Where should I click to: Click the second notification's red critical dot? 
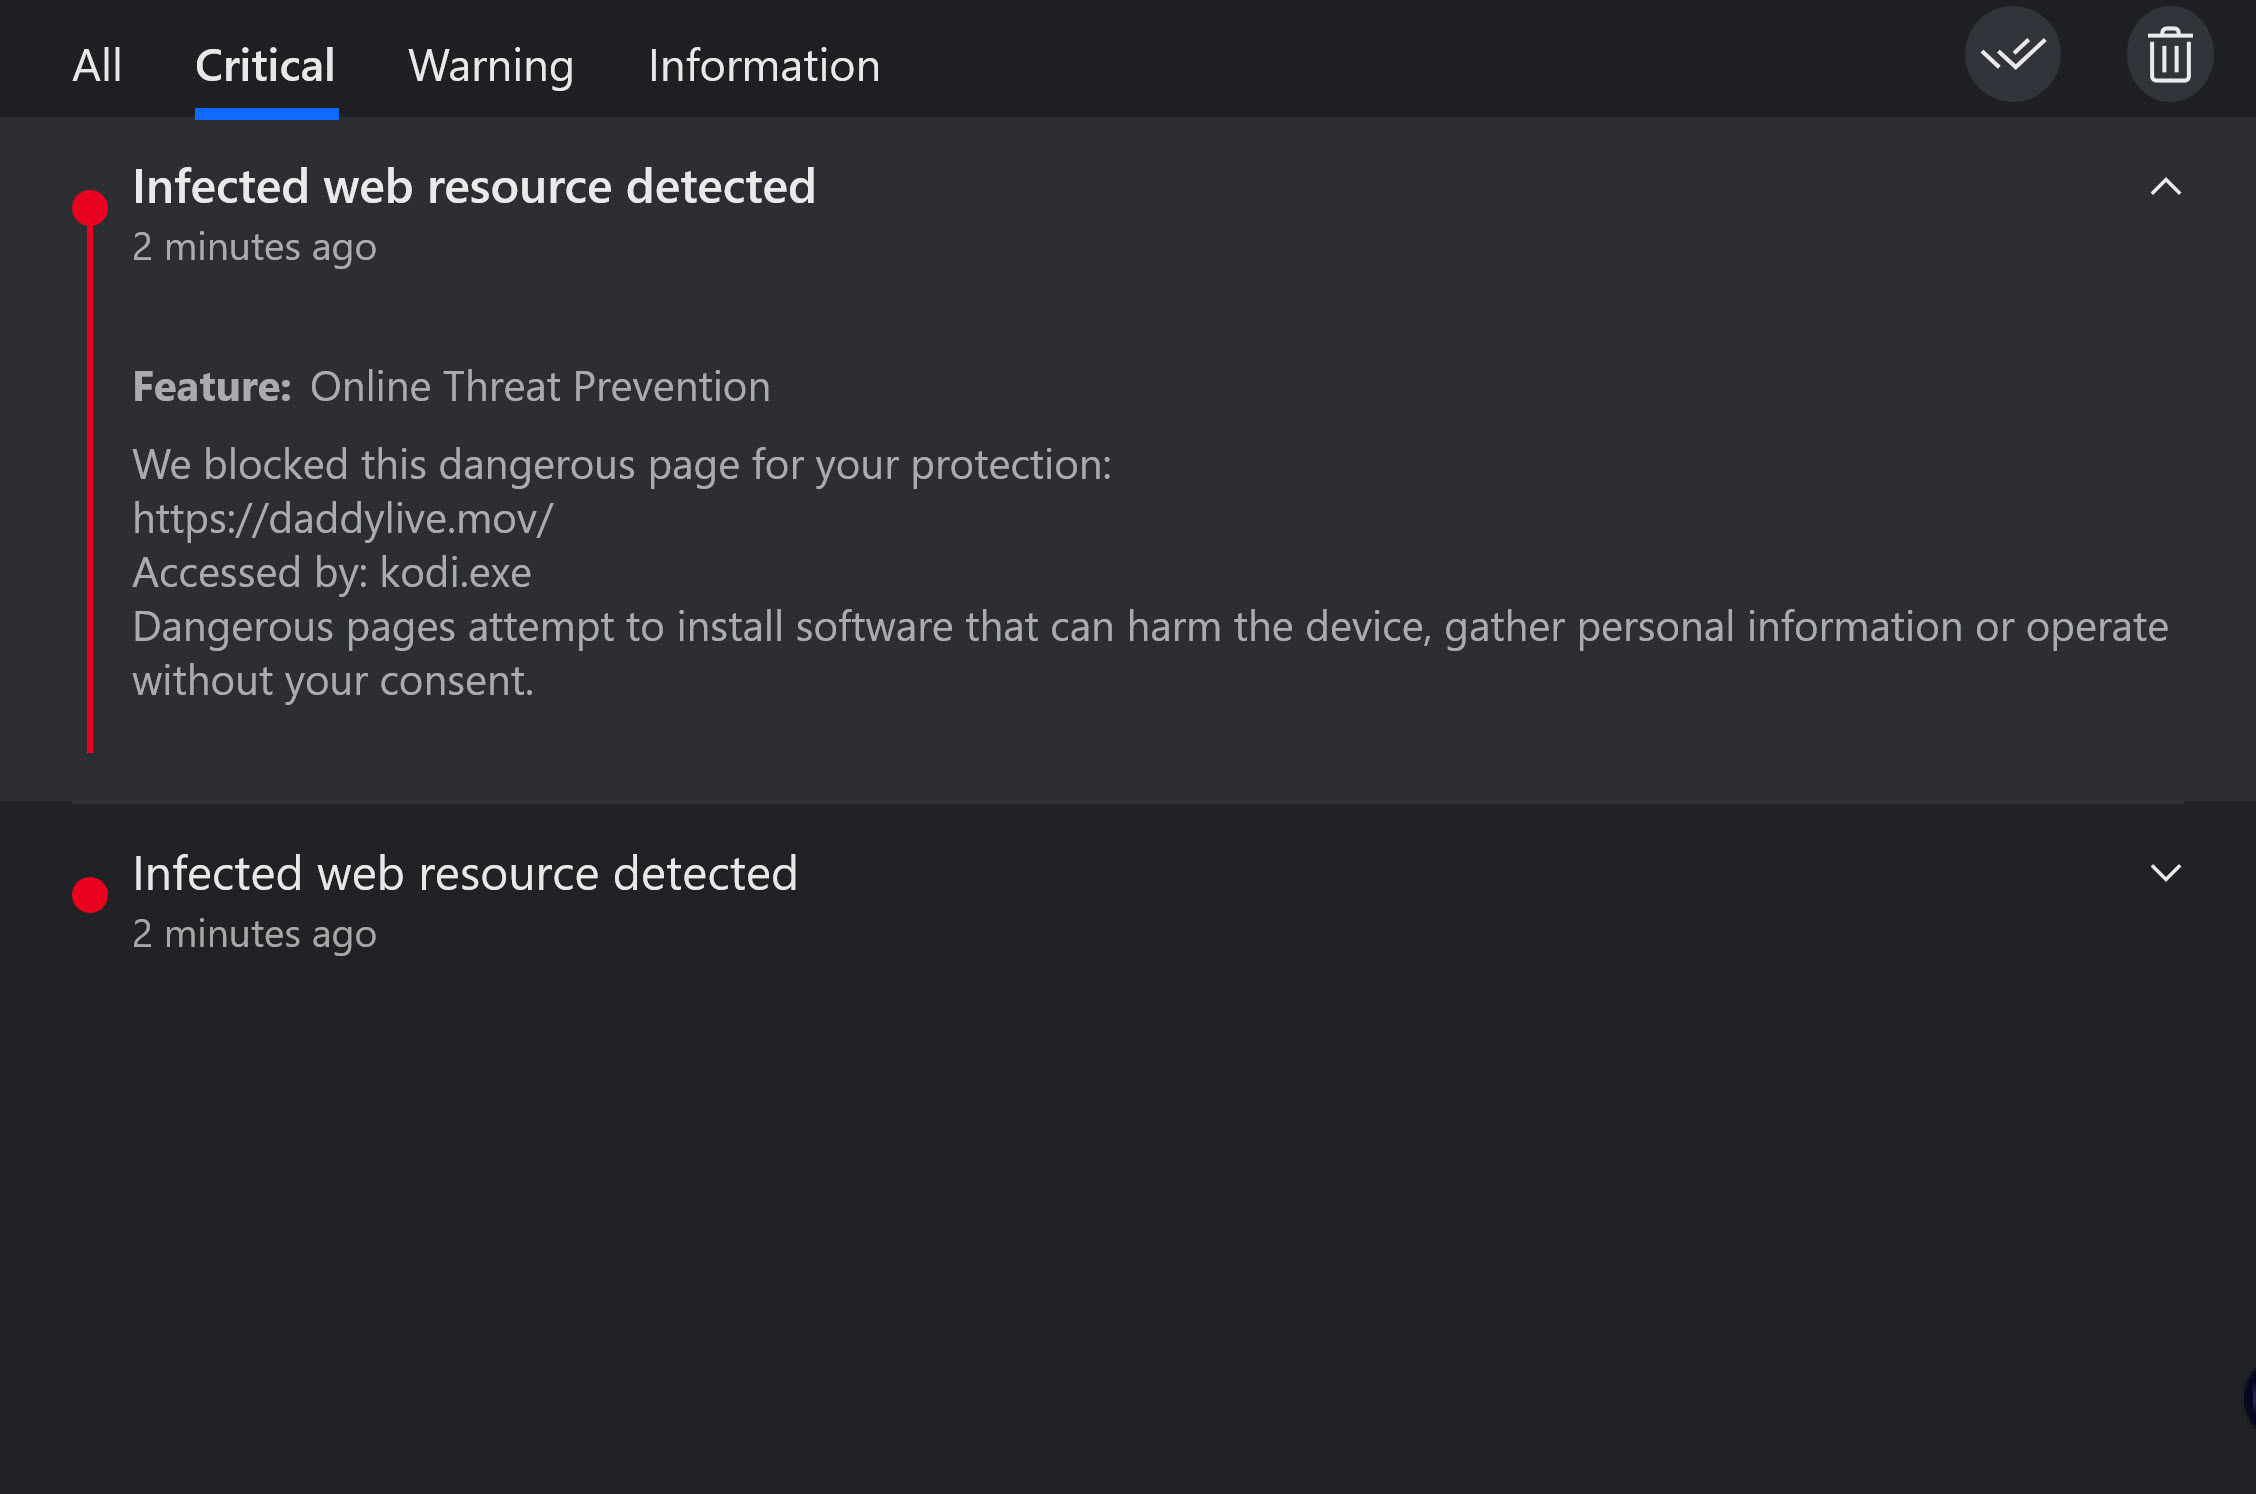(90, 895)
